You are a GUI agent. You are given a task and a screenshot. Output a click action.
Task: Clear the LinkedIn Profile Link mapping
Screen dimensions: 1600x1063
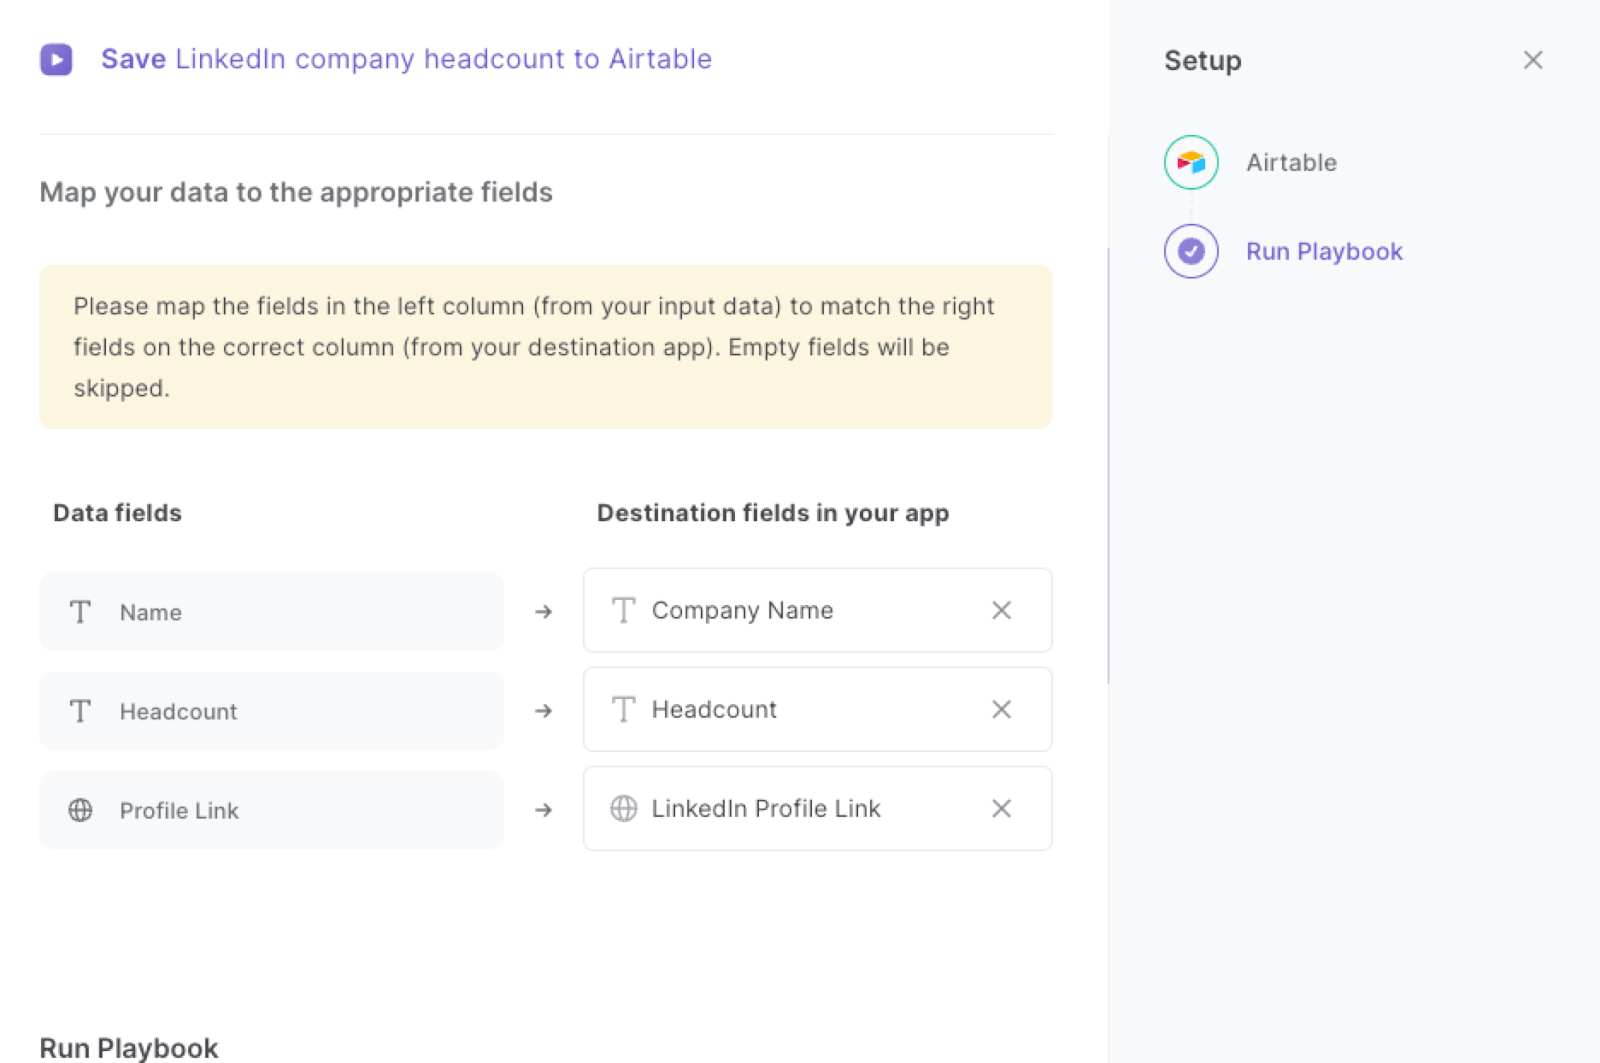[x=1001, y=808]
